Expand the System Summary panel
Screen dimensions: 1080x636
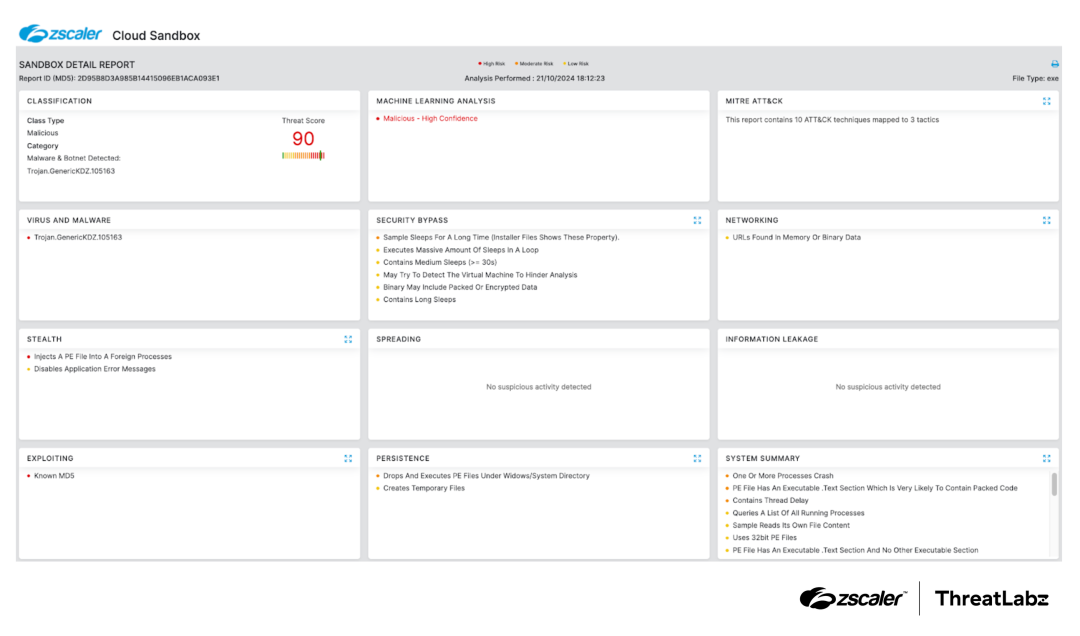1046,458
